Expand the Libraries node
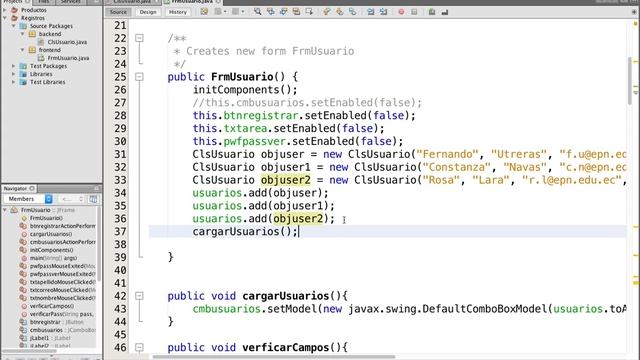Screen dimensions: 640x360 [x=13, y=74]
